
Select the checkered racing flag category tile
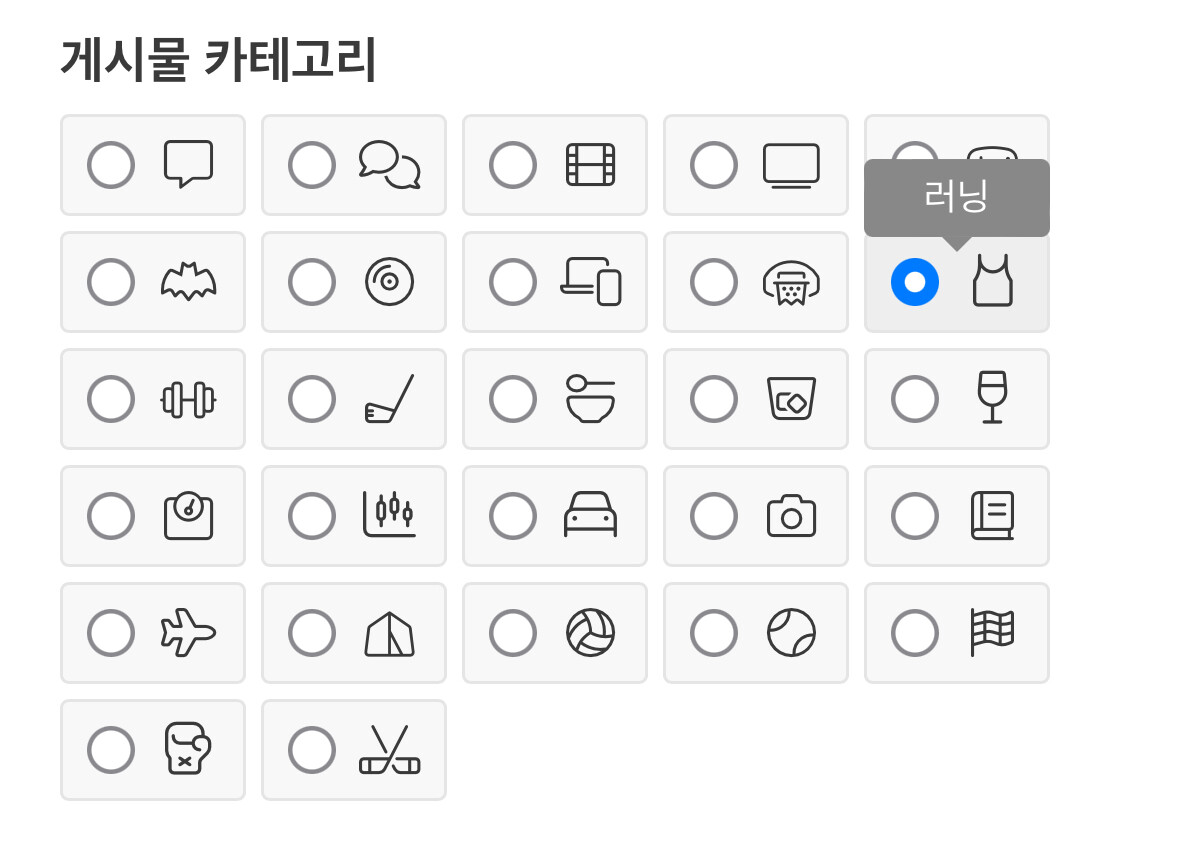click(957, 633)
